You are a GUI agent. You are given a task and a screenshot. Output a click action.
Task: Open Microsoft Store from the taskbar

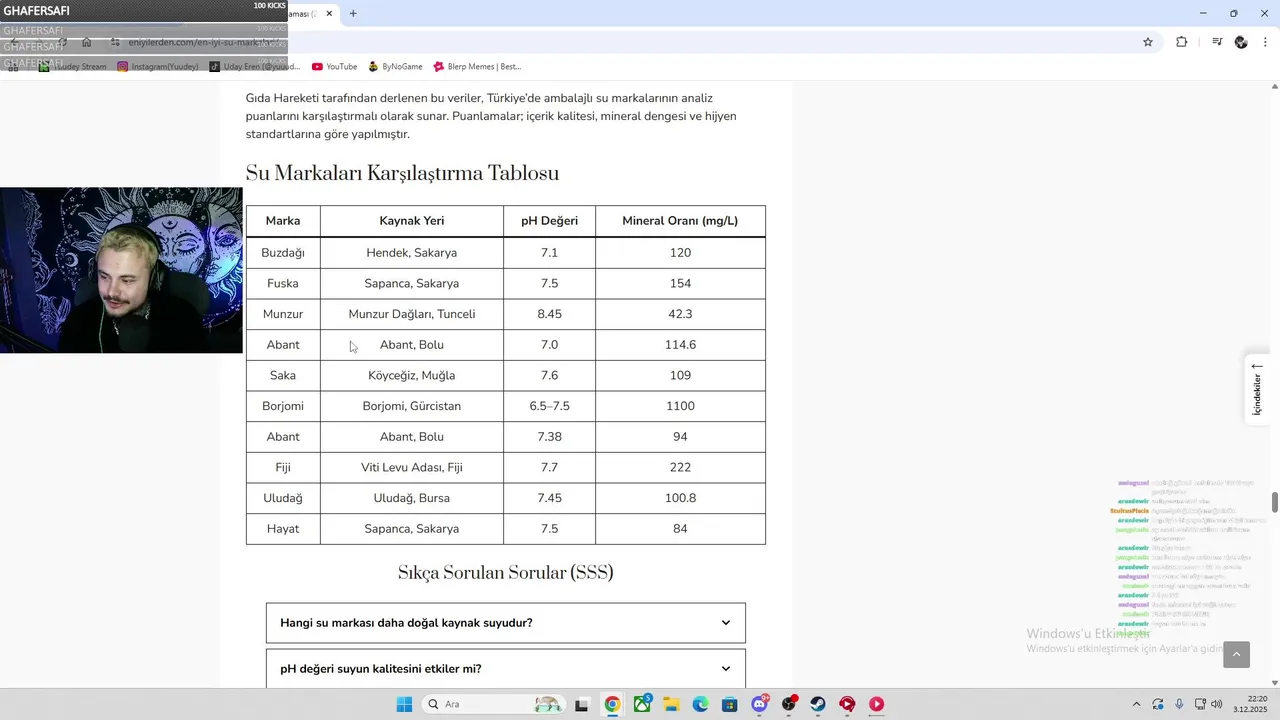point(730,704)
